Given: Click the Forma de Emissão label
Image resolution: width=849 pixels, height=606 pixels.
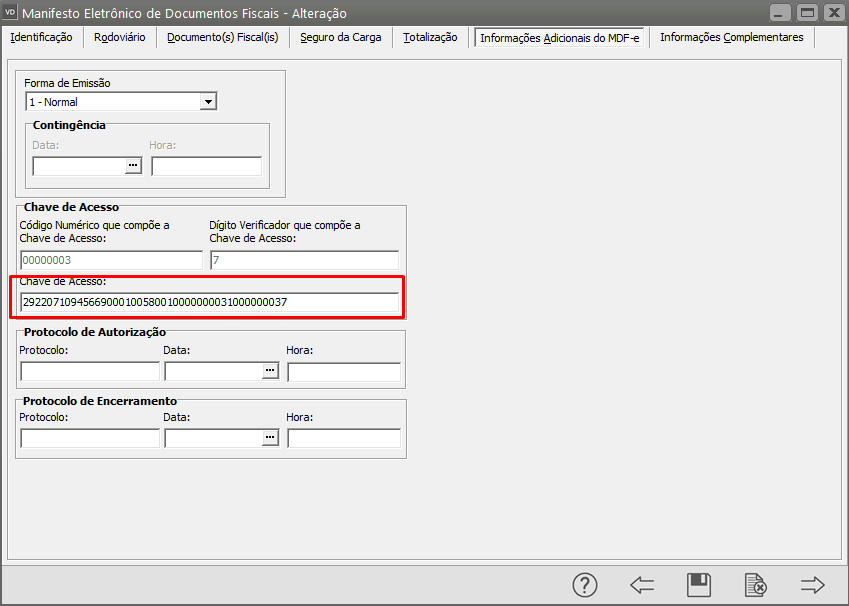Looking at the screenshot, I should click(67, 83).
